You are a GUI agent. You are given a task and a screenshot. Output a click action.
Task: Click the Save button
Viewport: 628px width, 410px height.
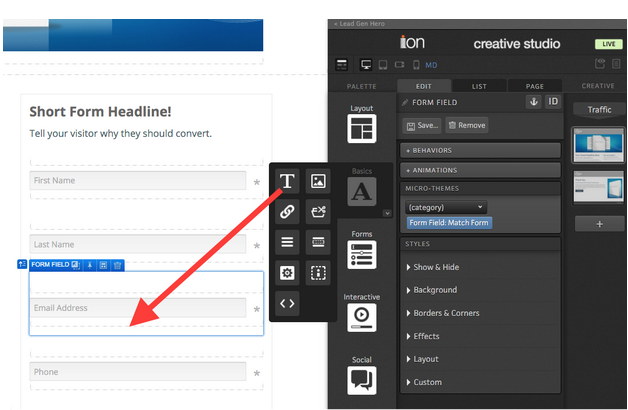(x=422, y=125)
